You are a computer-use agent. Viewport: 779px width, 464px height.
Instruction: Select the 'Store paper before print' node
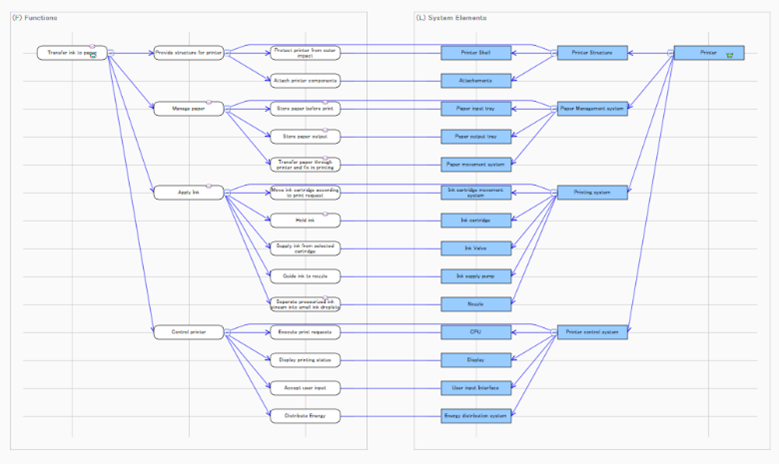305,108
